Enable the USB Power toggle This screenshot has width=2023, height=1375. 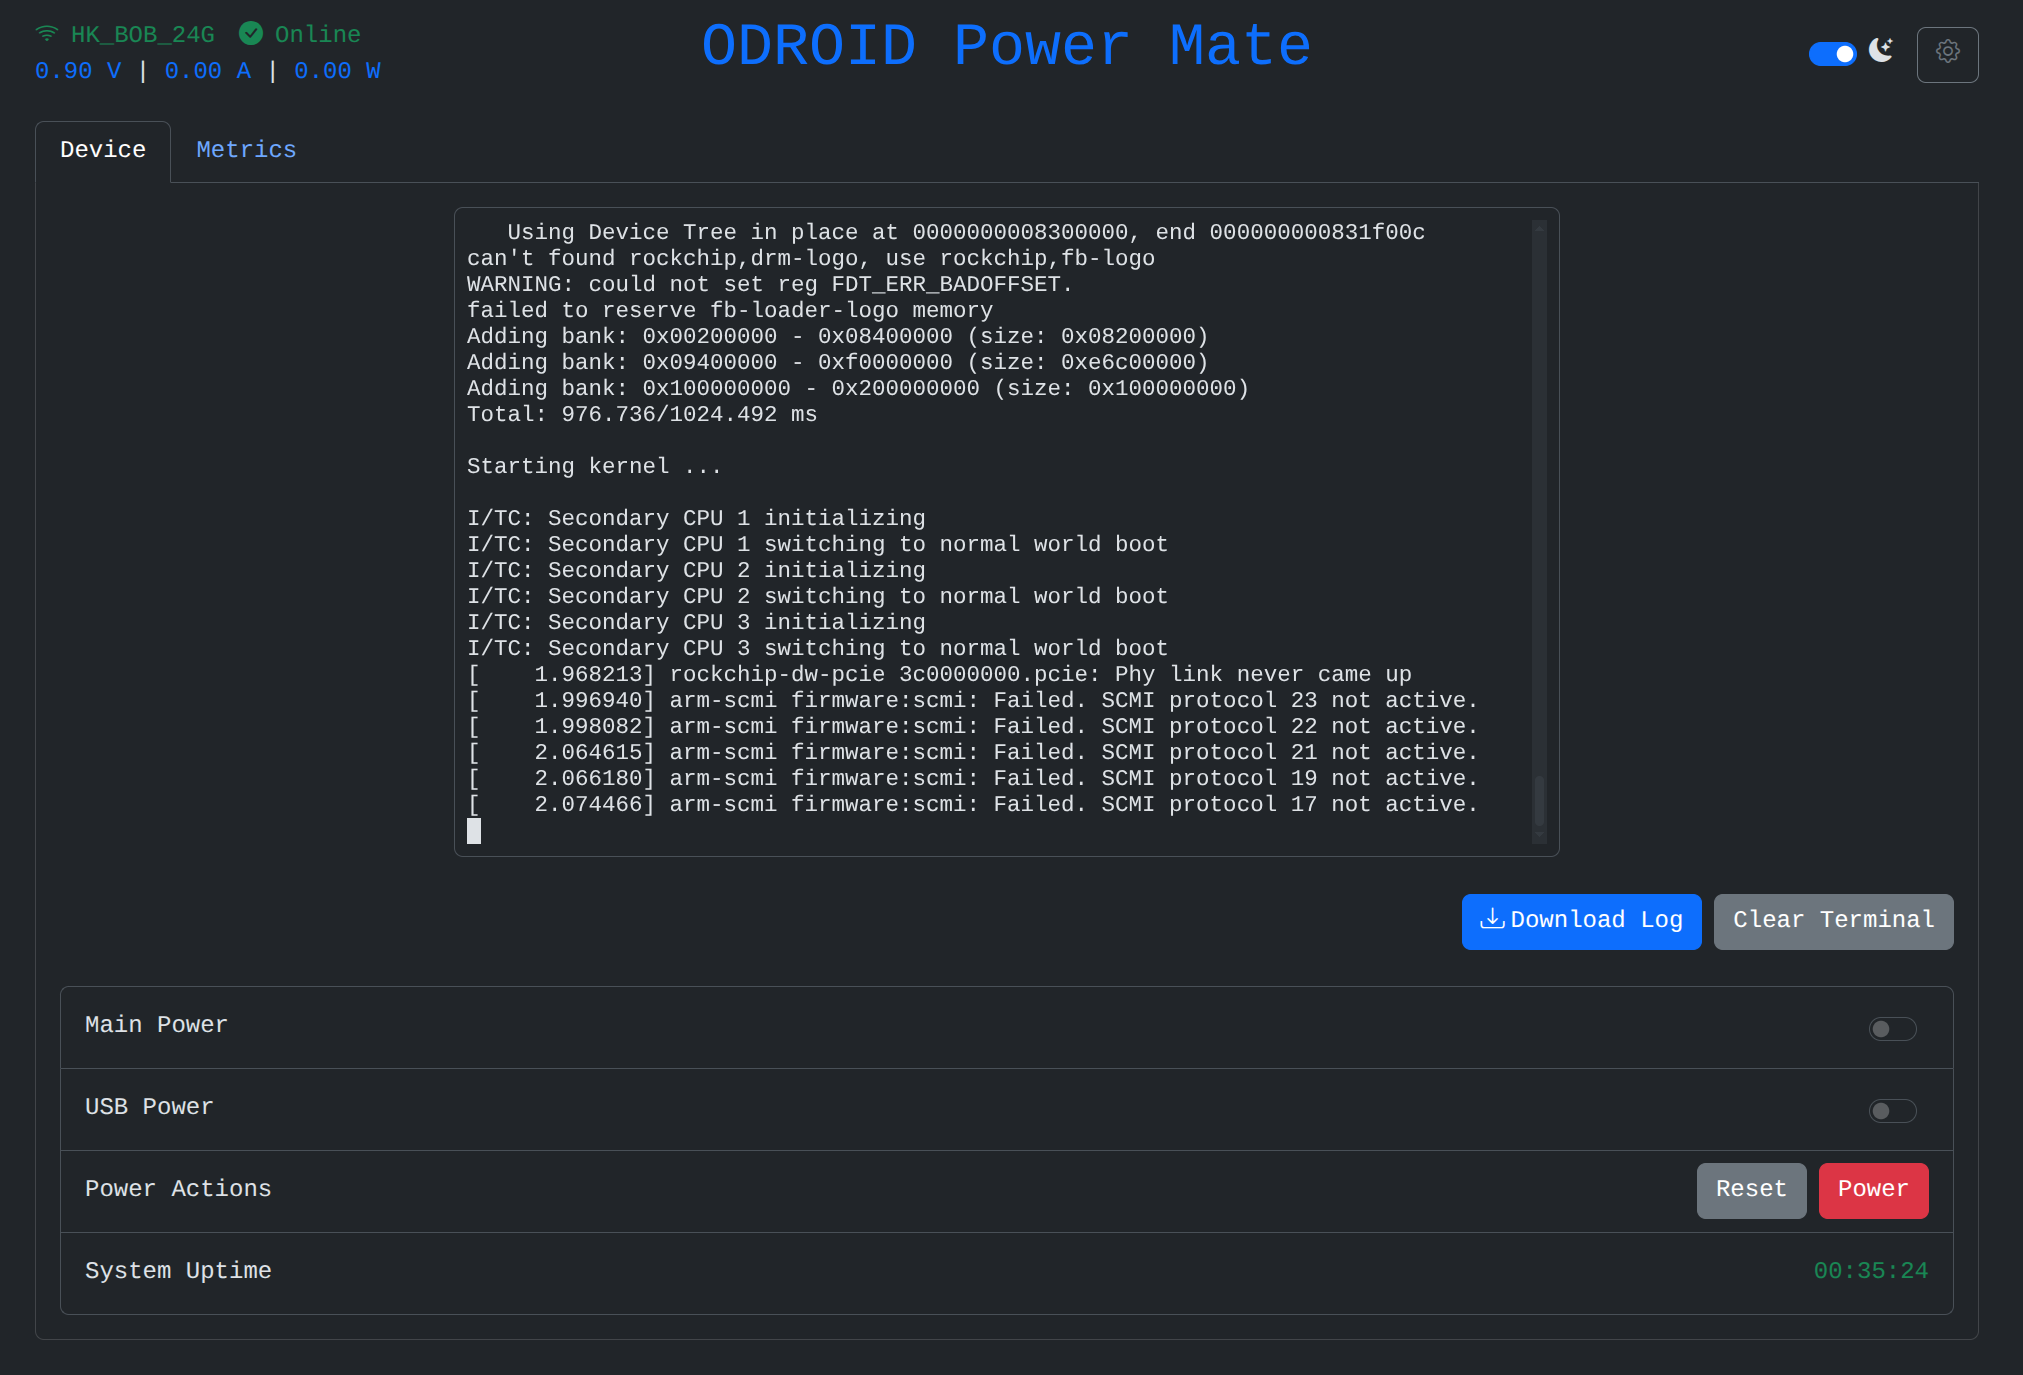(x=1892, y=1110)
